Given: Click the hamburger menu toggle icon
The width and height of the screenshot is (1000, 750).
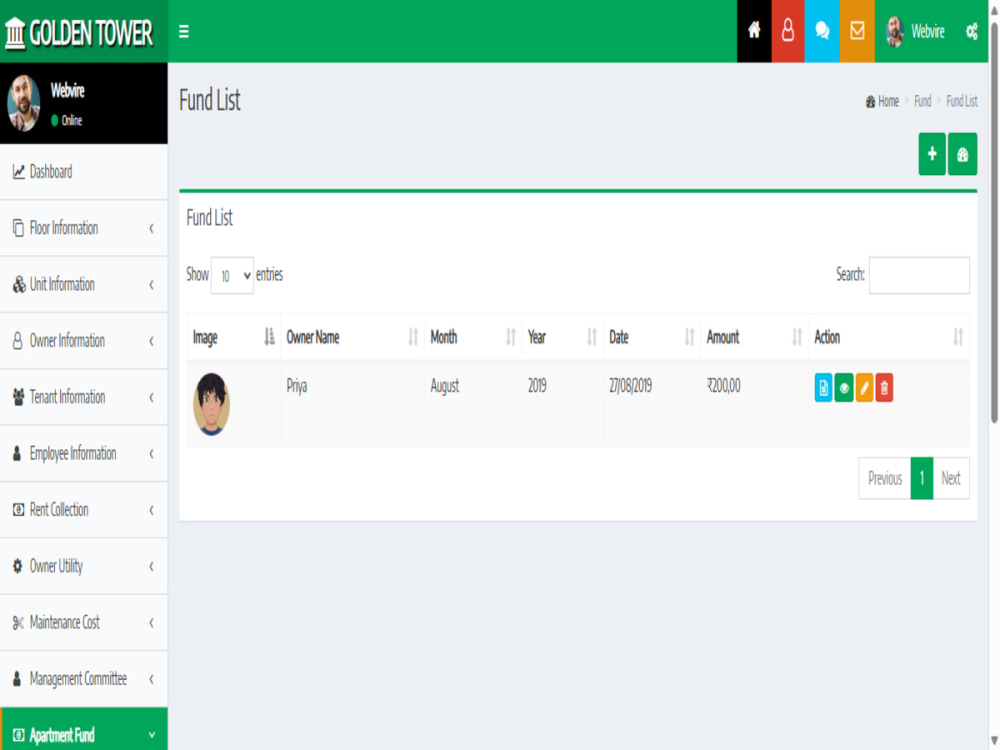Looking at the screenshot, I should pyautogui.click(x=184, y=31).
